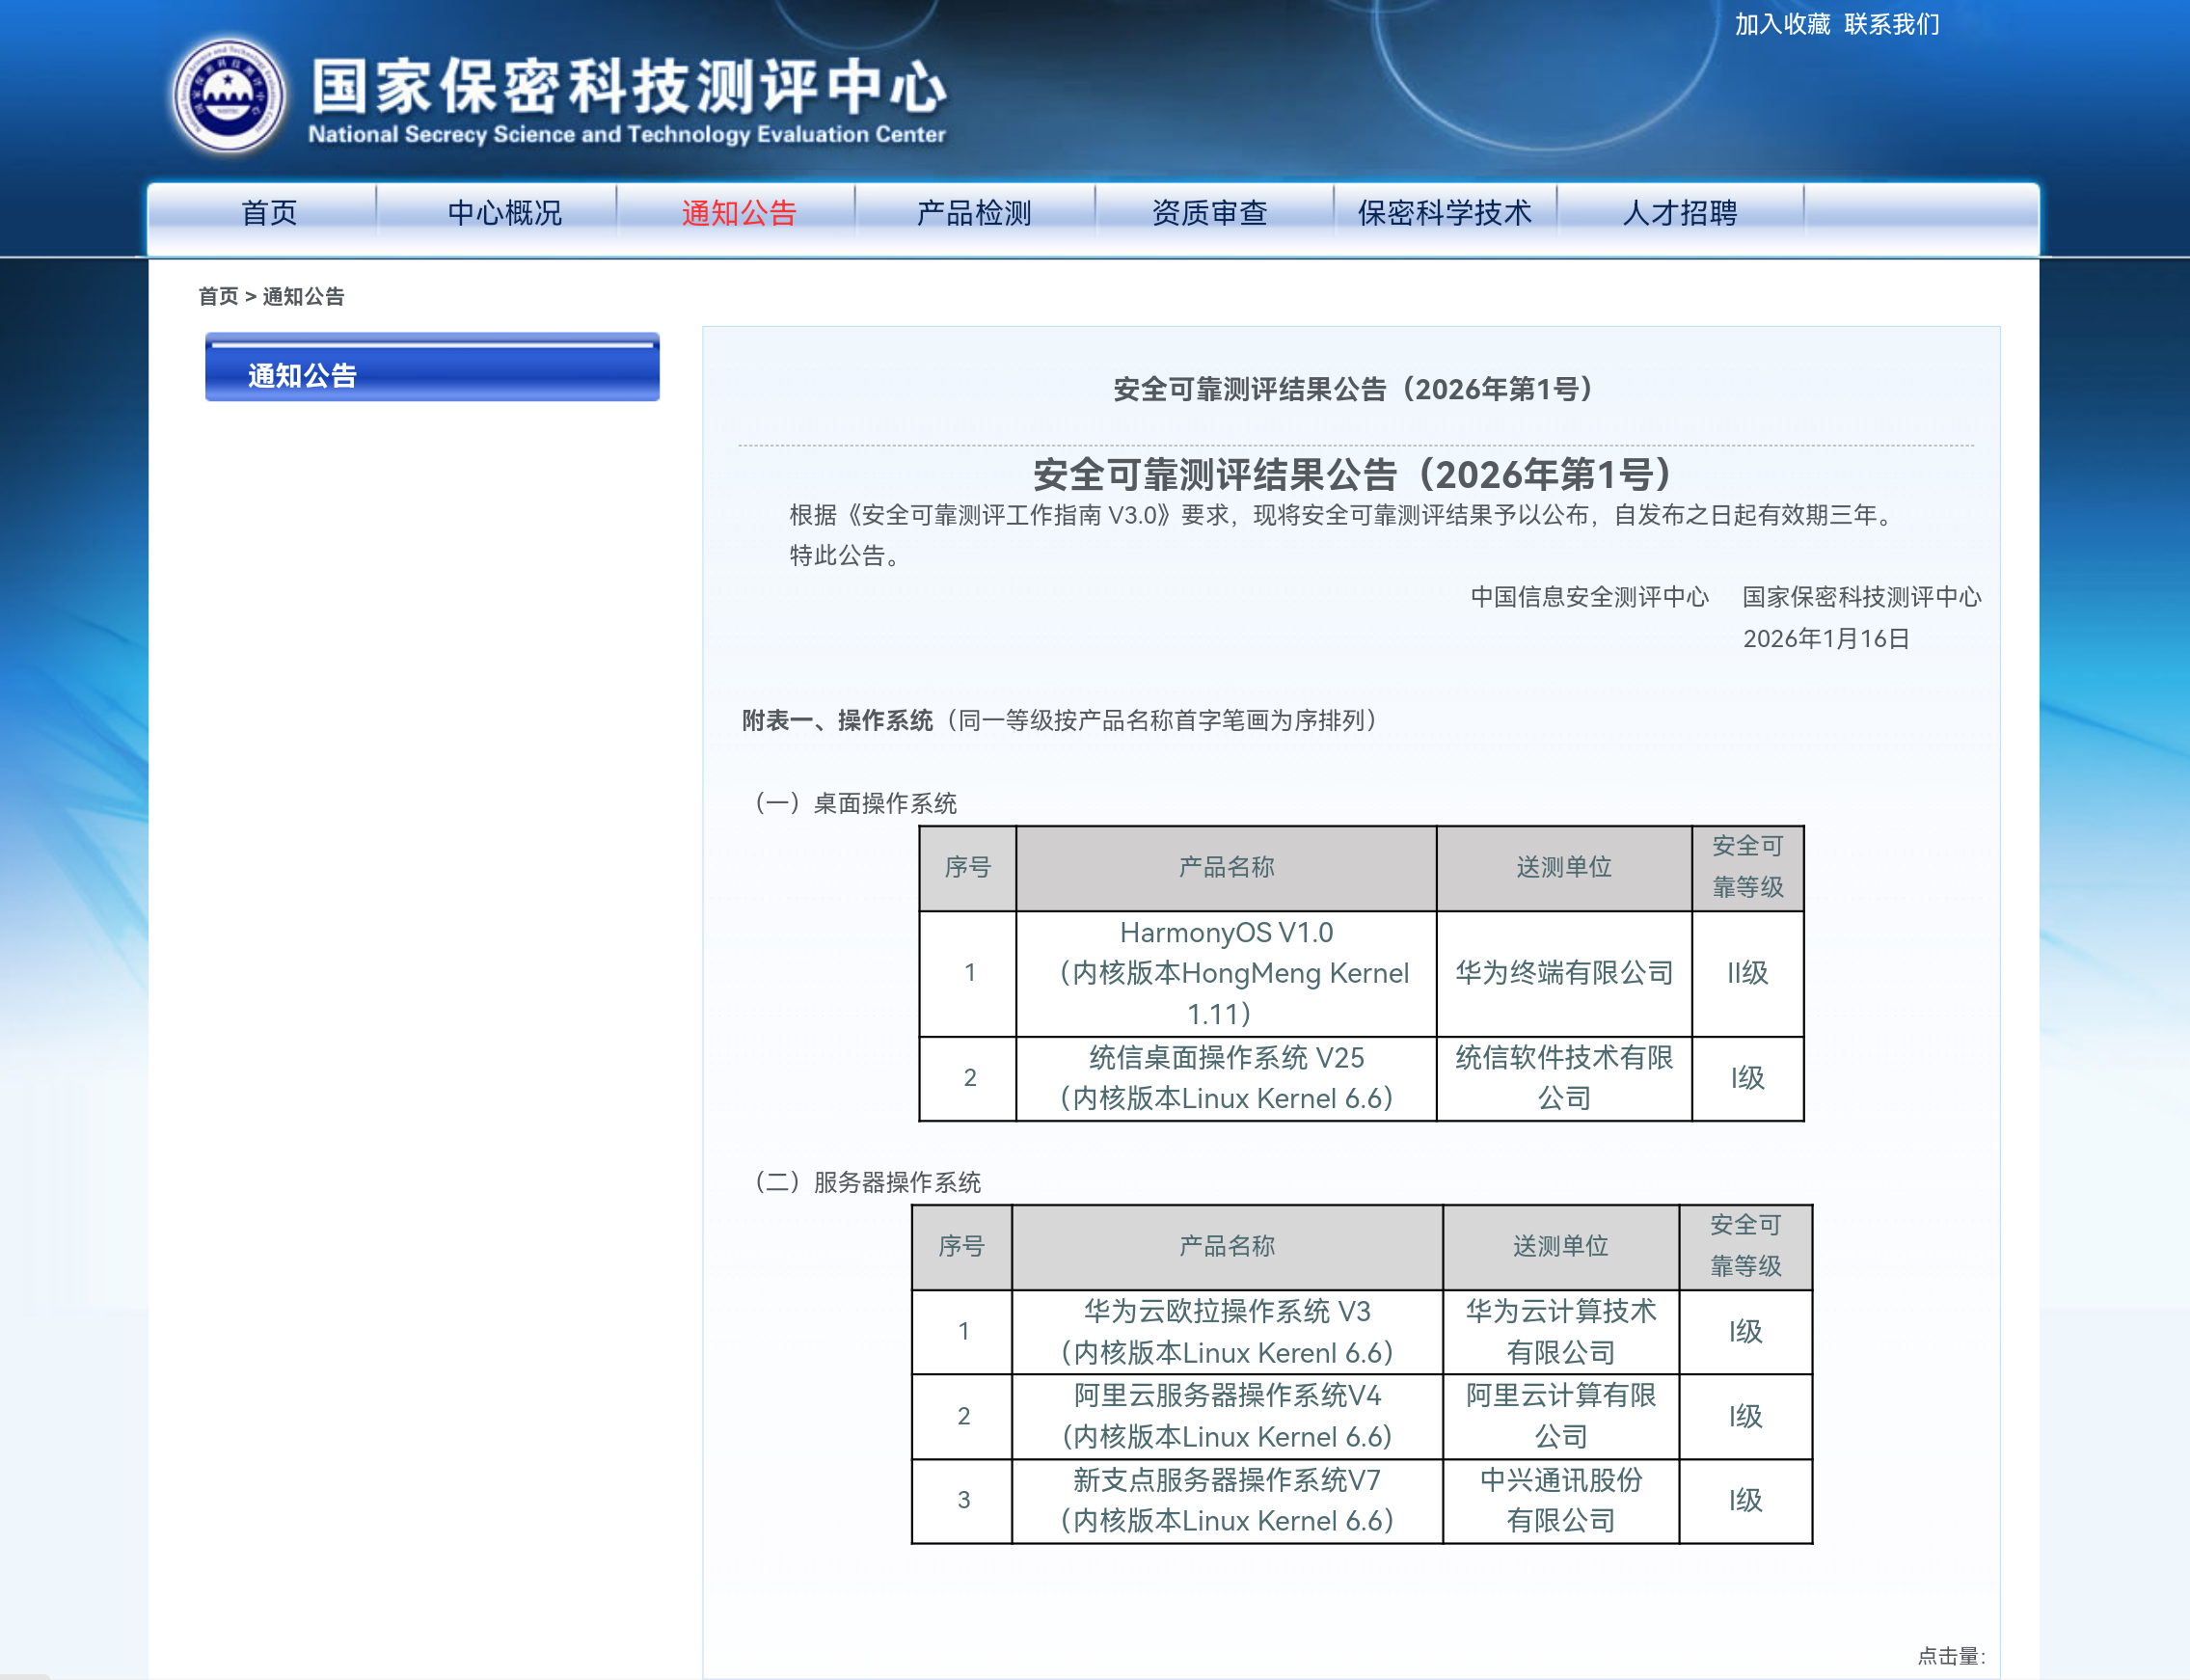Viewport: 2190px width, 1680px height.
Task: Click the HarmonyOS V1.0 product cell
Action: [1227, 973]
